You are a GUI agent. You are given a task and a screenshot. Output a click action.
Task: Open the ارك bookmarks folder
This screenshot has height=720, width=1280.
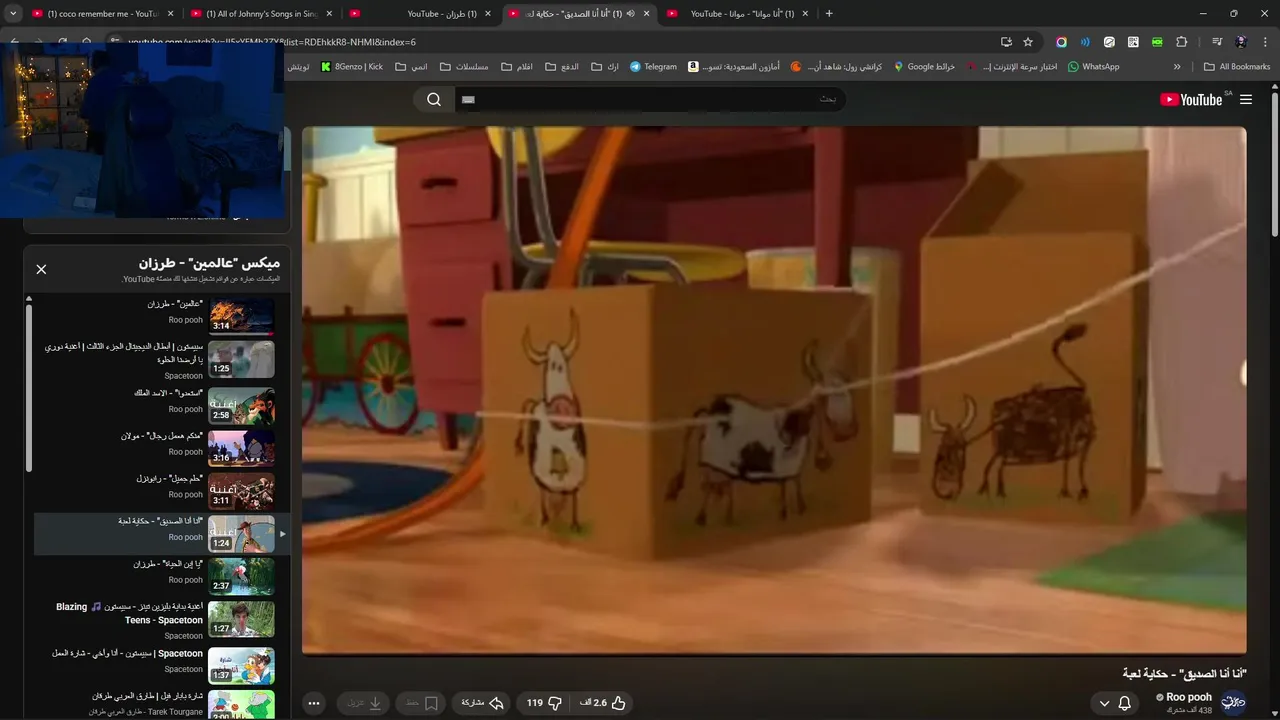[x=605, y=67]
